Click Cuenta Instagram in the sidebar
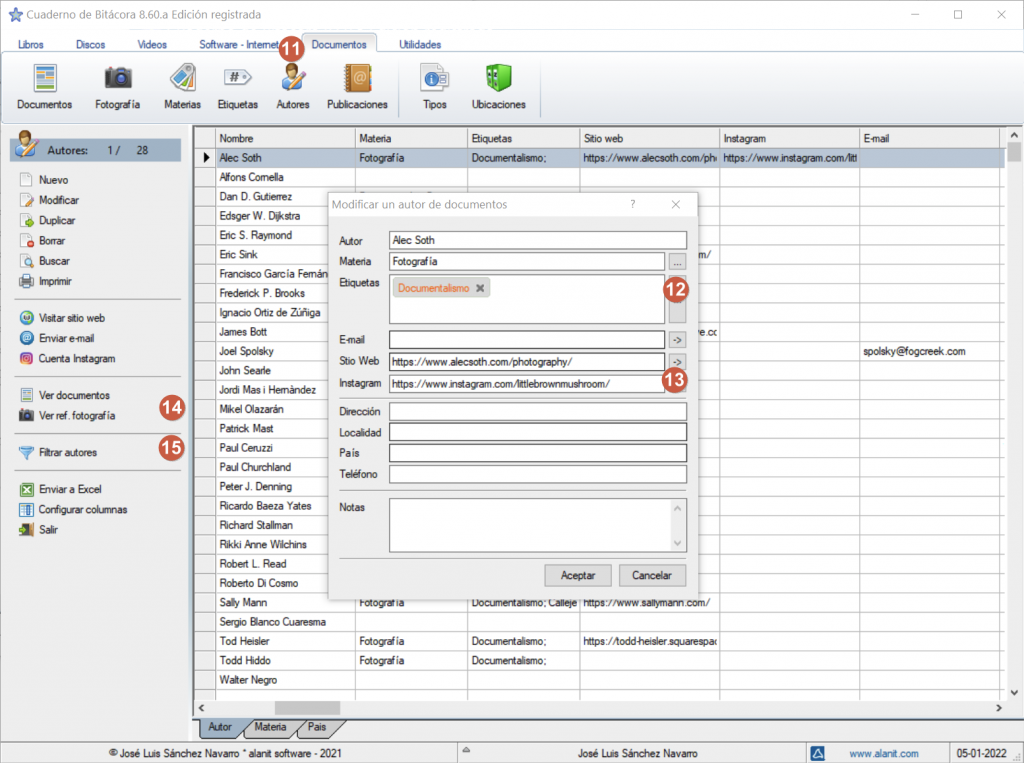Screen dimensions: 1024x763 click(x=76, y=358)
